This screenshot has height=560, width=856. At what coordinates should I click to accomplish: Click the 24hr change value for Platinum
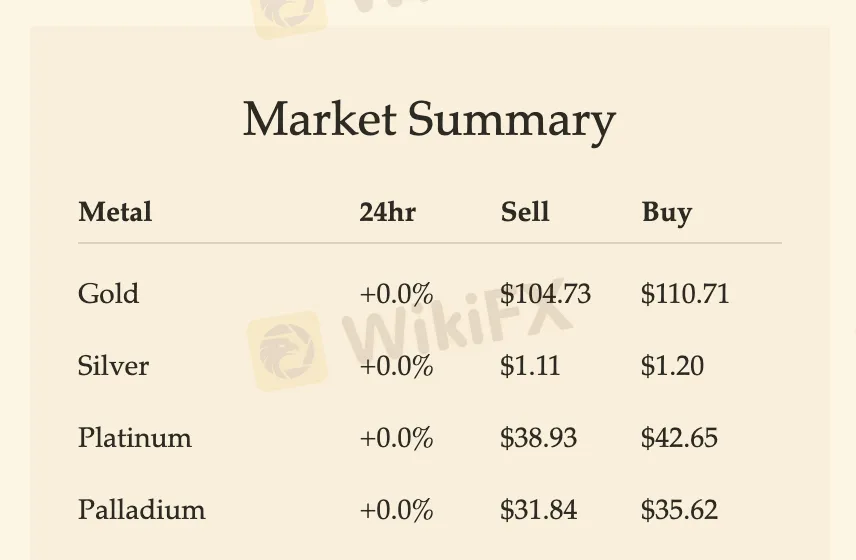[396, 438]
